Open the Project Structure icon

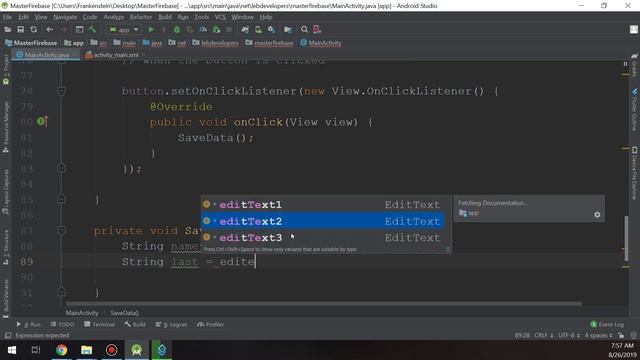tap(288, 29)
